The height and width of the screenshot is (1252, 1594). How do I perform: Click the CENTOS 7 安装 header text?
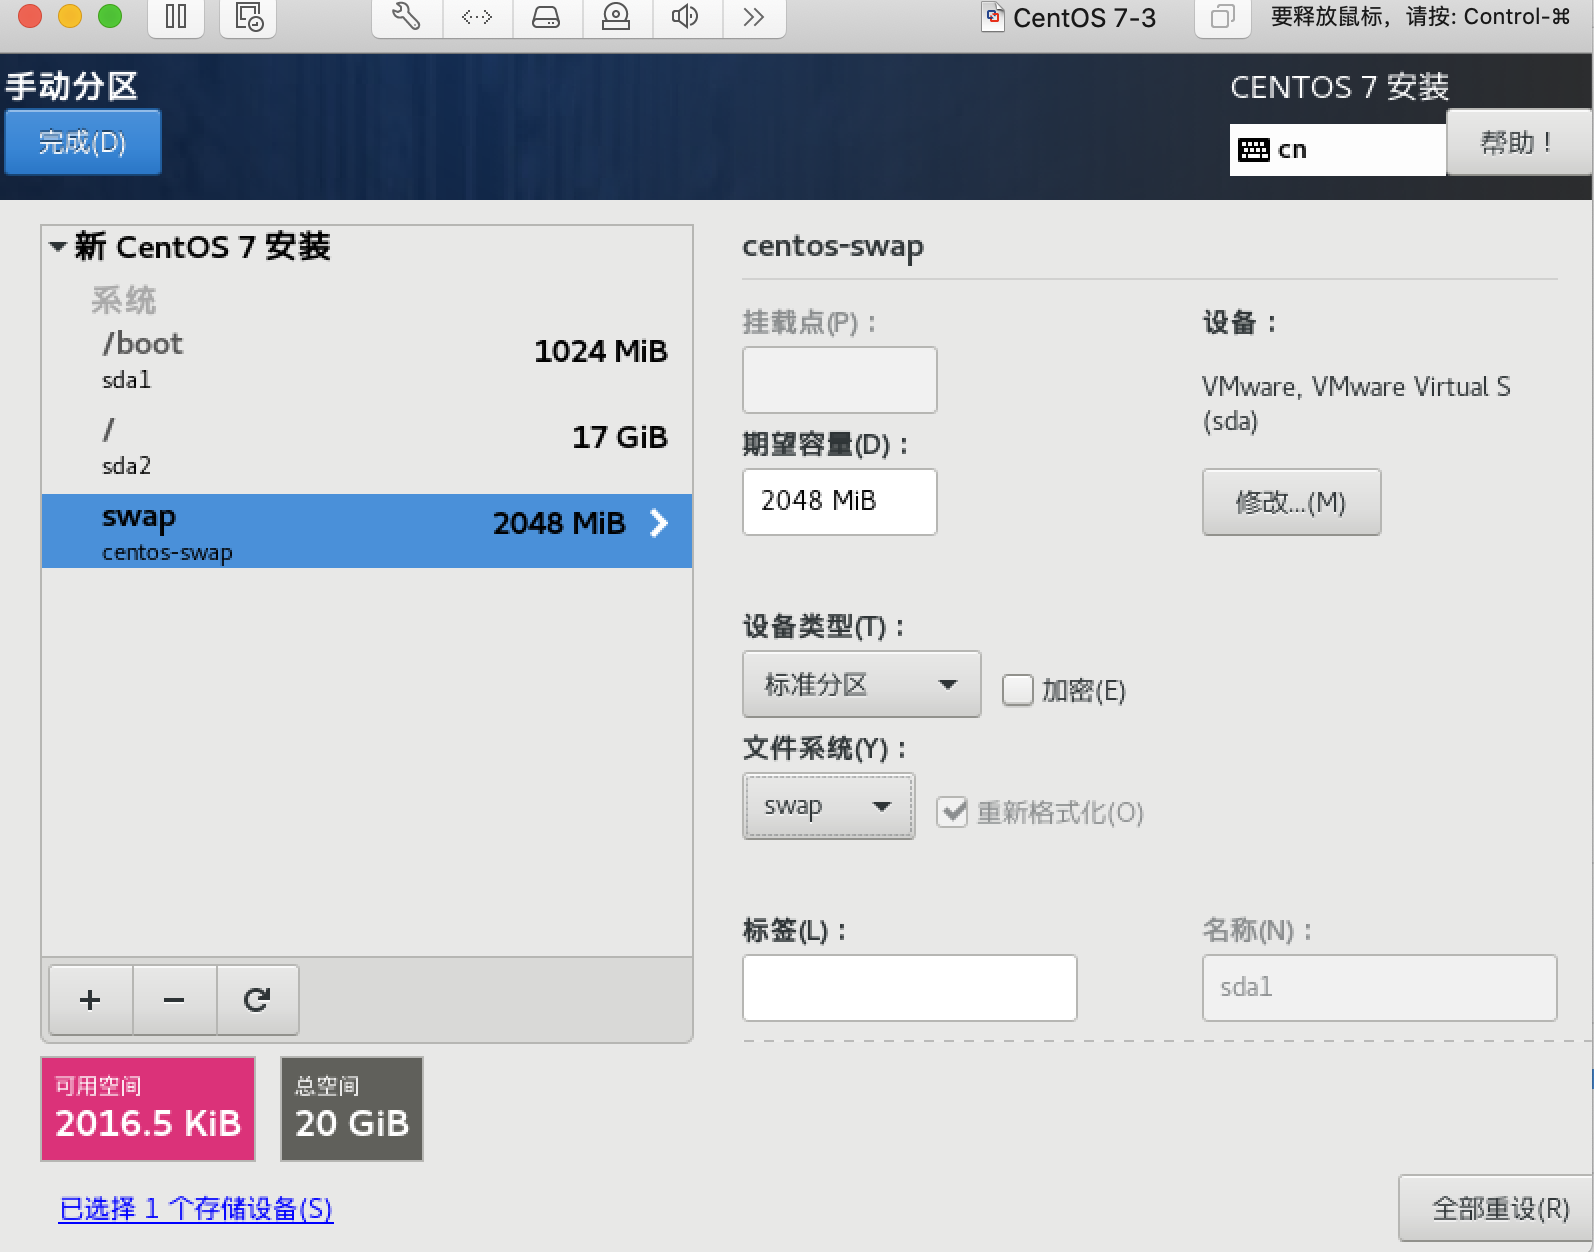1339,87
